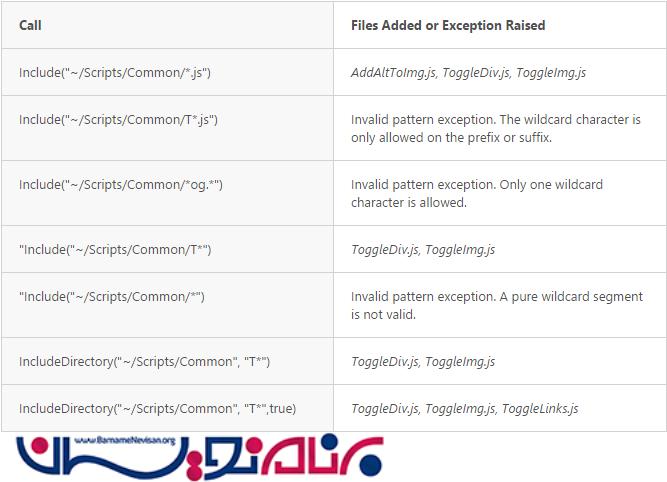Click the Include("~/Scripts/Common/*.js") call cell
The width and height of the screenshot is (667, 482).
(x=115, y=73)
